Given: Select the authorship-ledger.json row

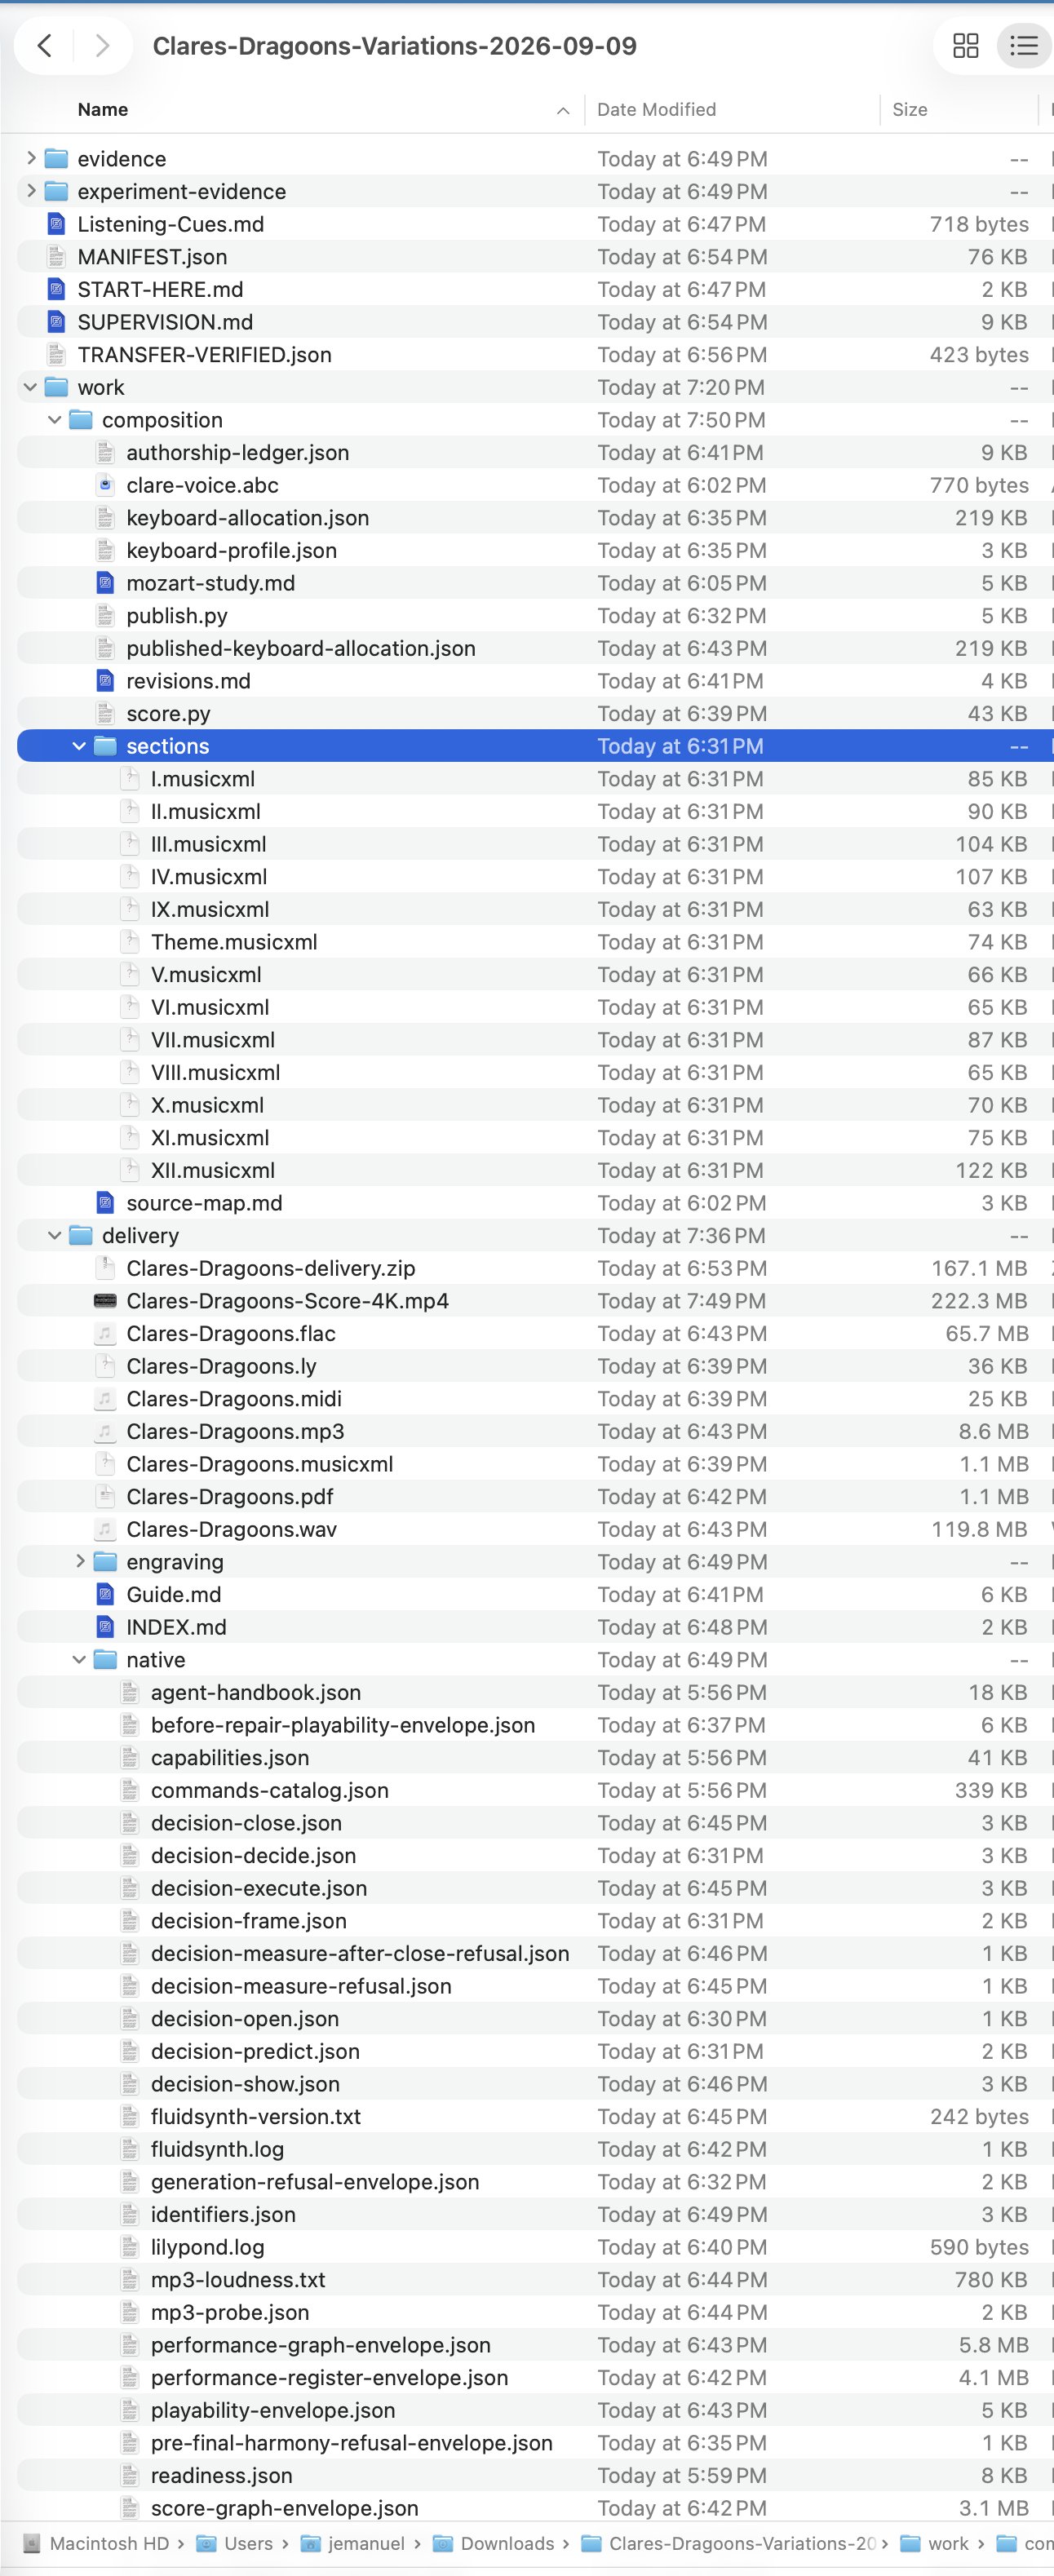Looking at the screenshot, I should click(535, 453).
